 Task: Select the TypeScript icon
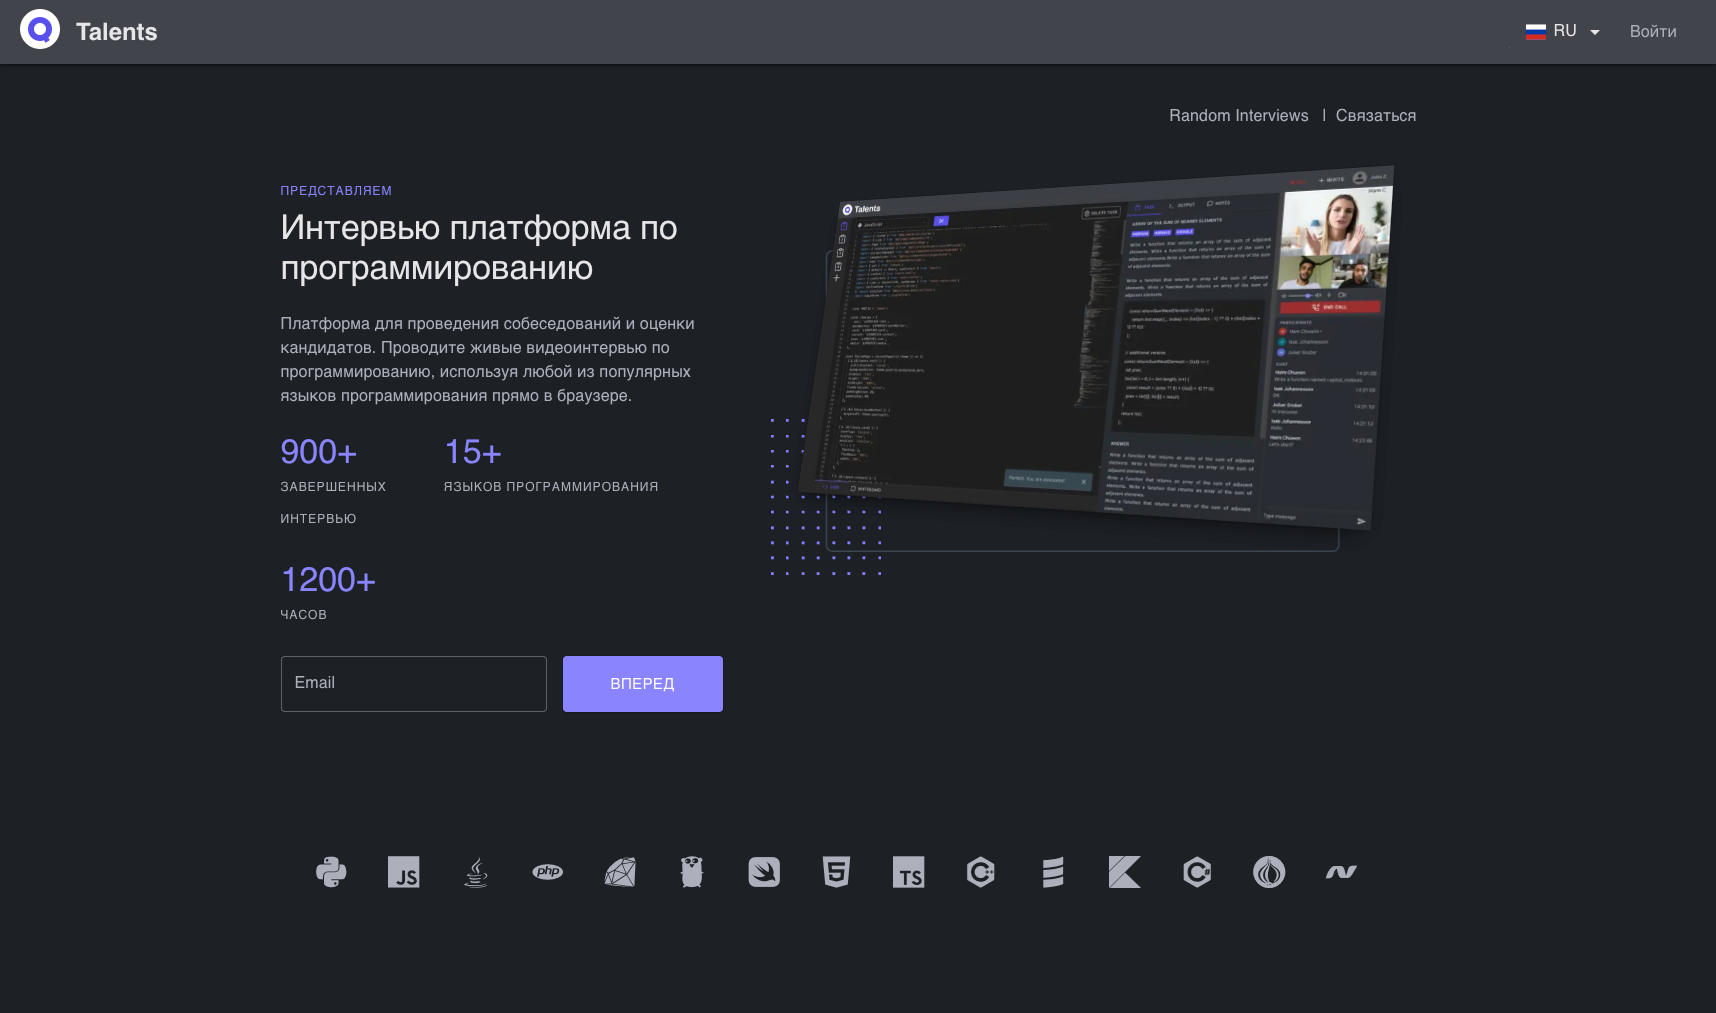coord(908,872)
